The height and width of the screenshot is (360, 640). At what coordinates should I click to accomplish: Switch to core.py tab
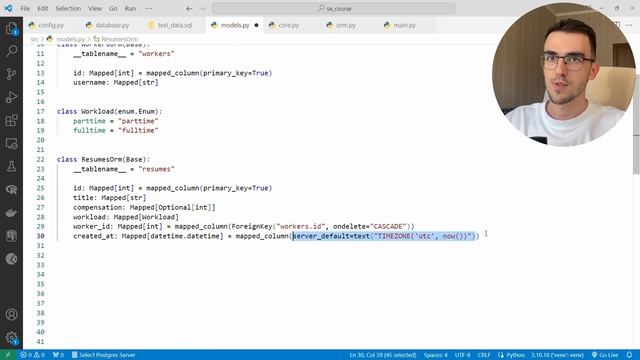click(289, 25)
